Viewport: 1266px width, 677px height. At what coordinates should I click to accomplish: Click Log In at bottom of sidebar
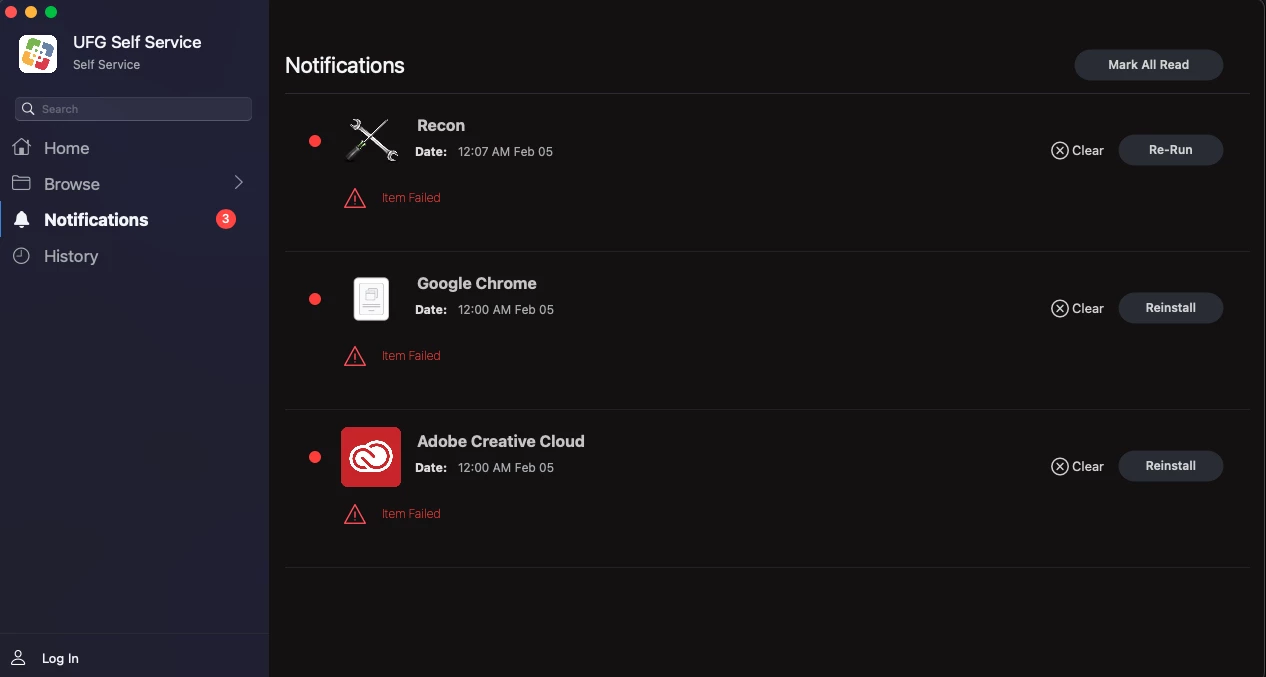tap(60, 658)
